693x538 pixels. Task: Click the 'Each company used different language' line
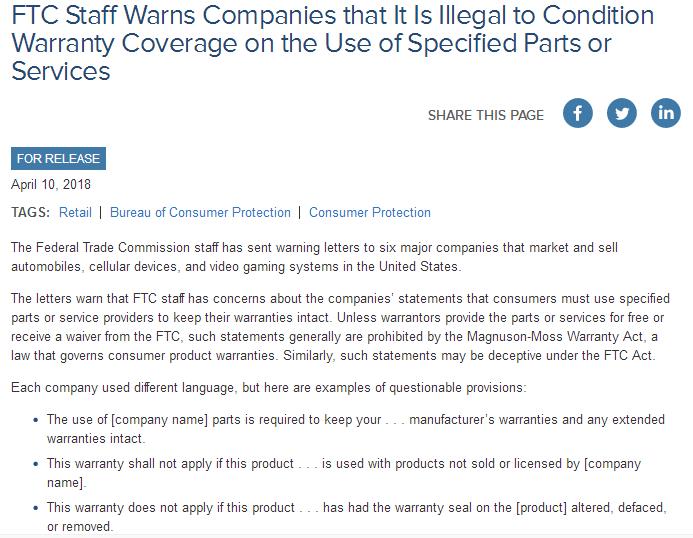268,386
